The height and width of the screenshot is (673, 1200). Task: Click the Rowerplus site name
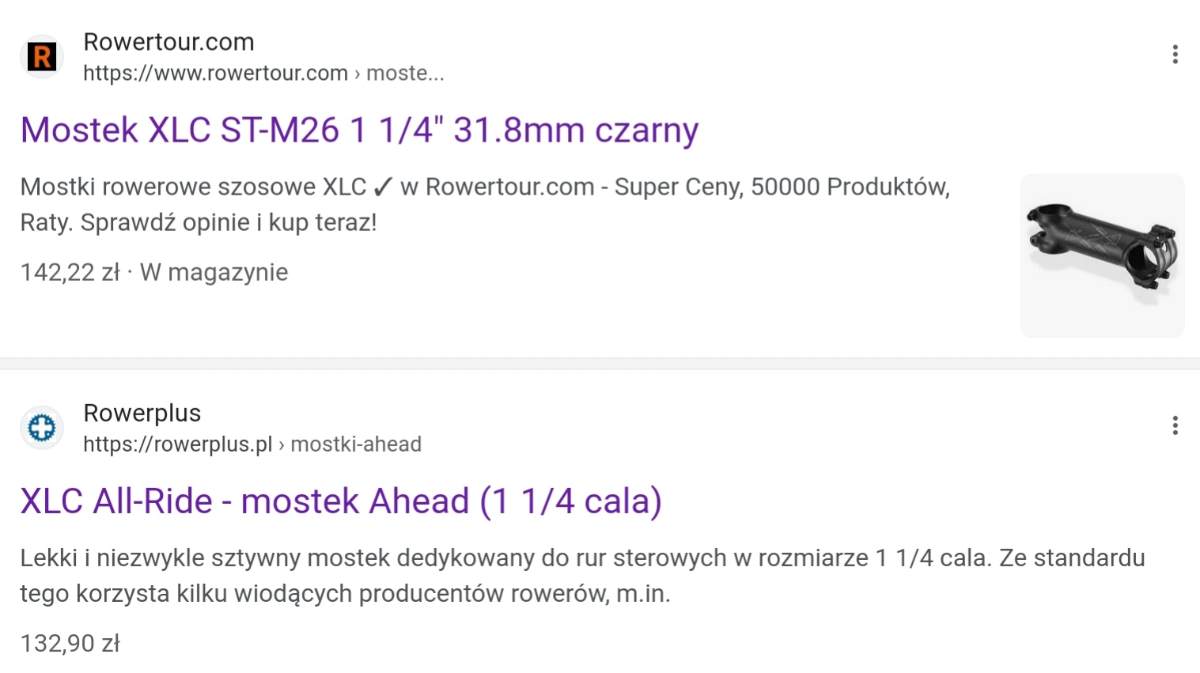(142, 413)
